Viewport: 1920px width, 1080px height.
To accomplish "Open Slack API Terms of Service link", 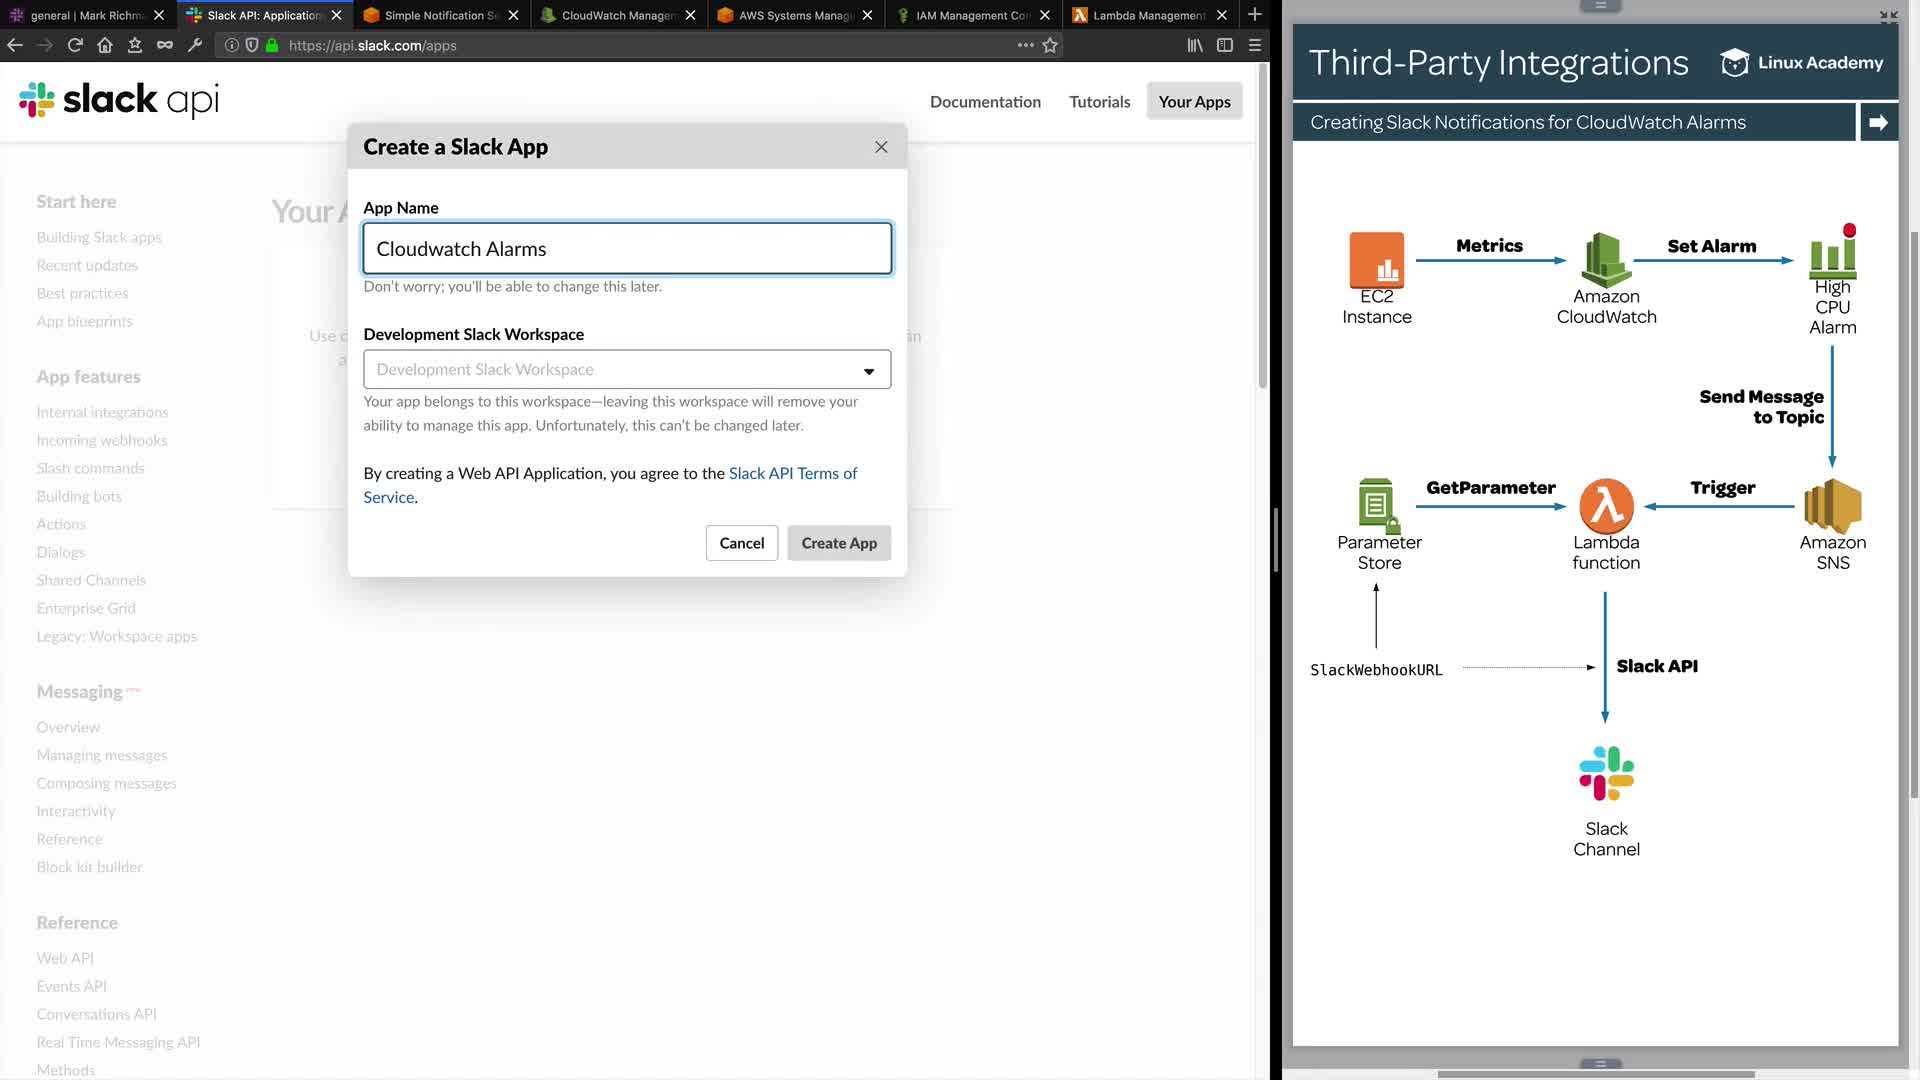I will [792, 474].
